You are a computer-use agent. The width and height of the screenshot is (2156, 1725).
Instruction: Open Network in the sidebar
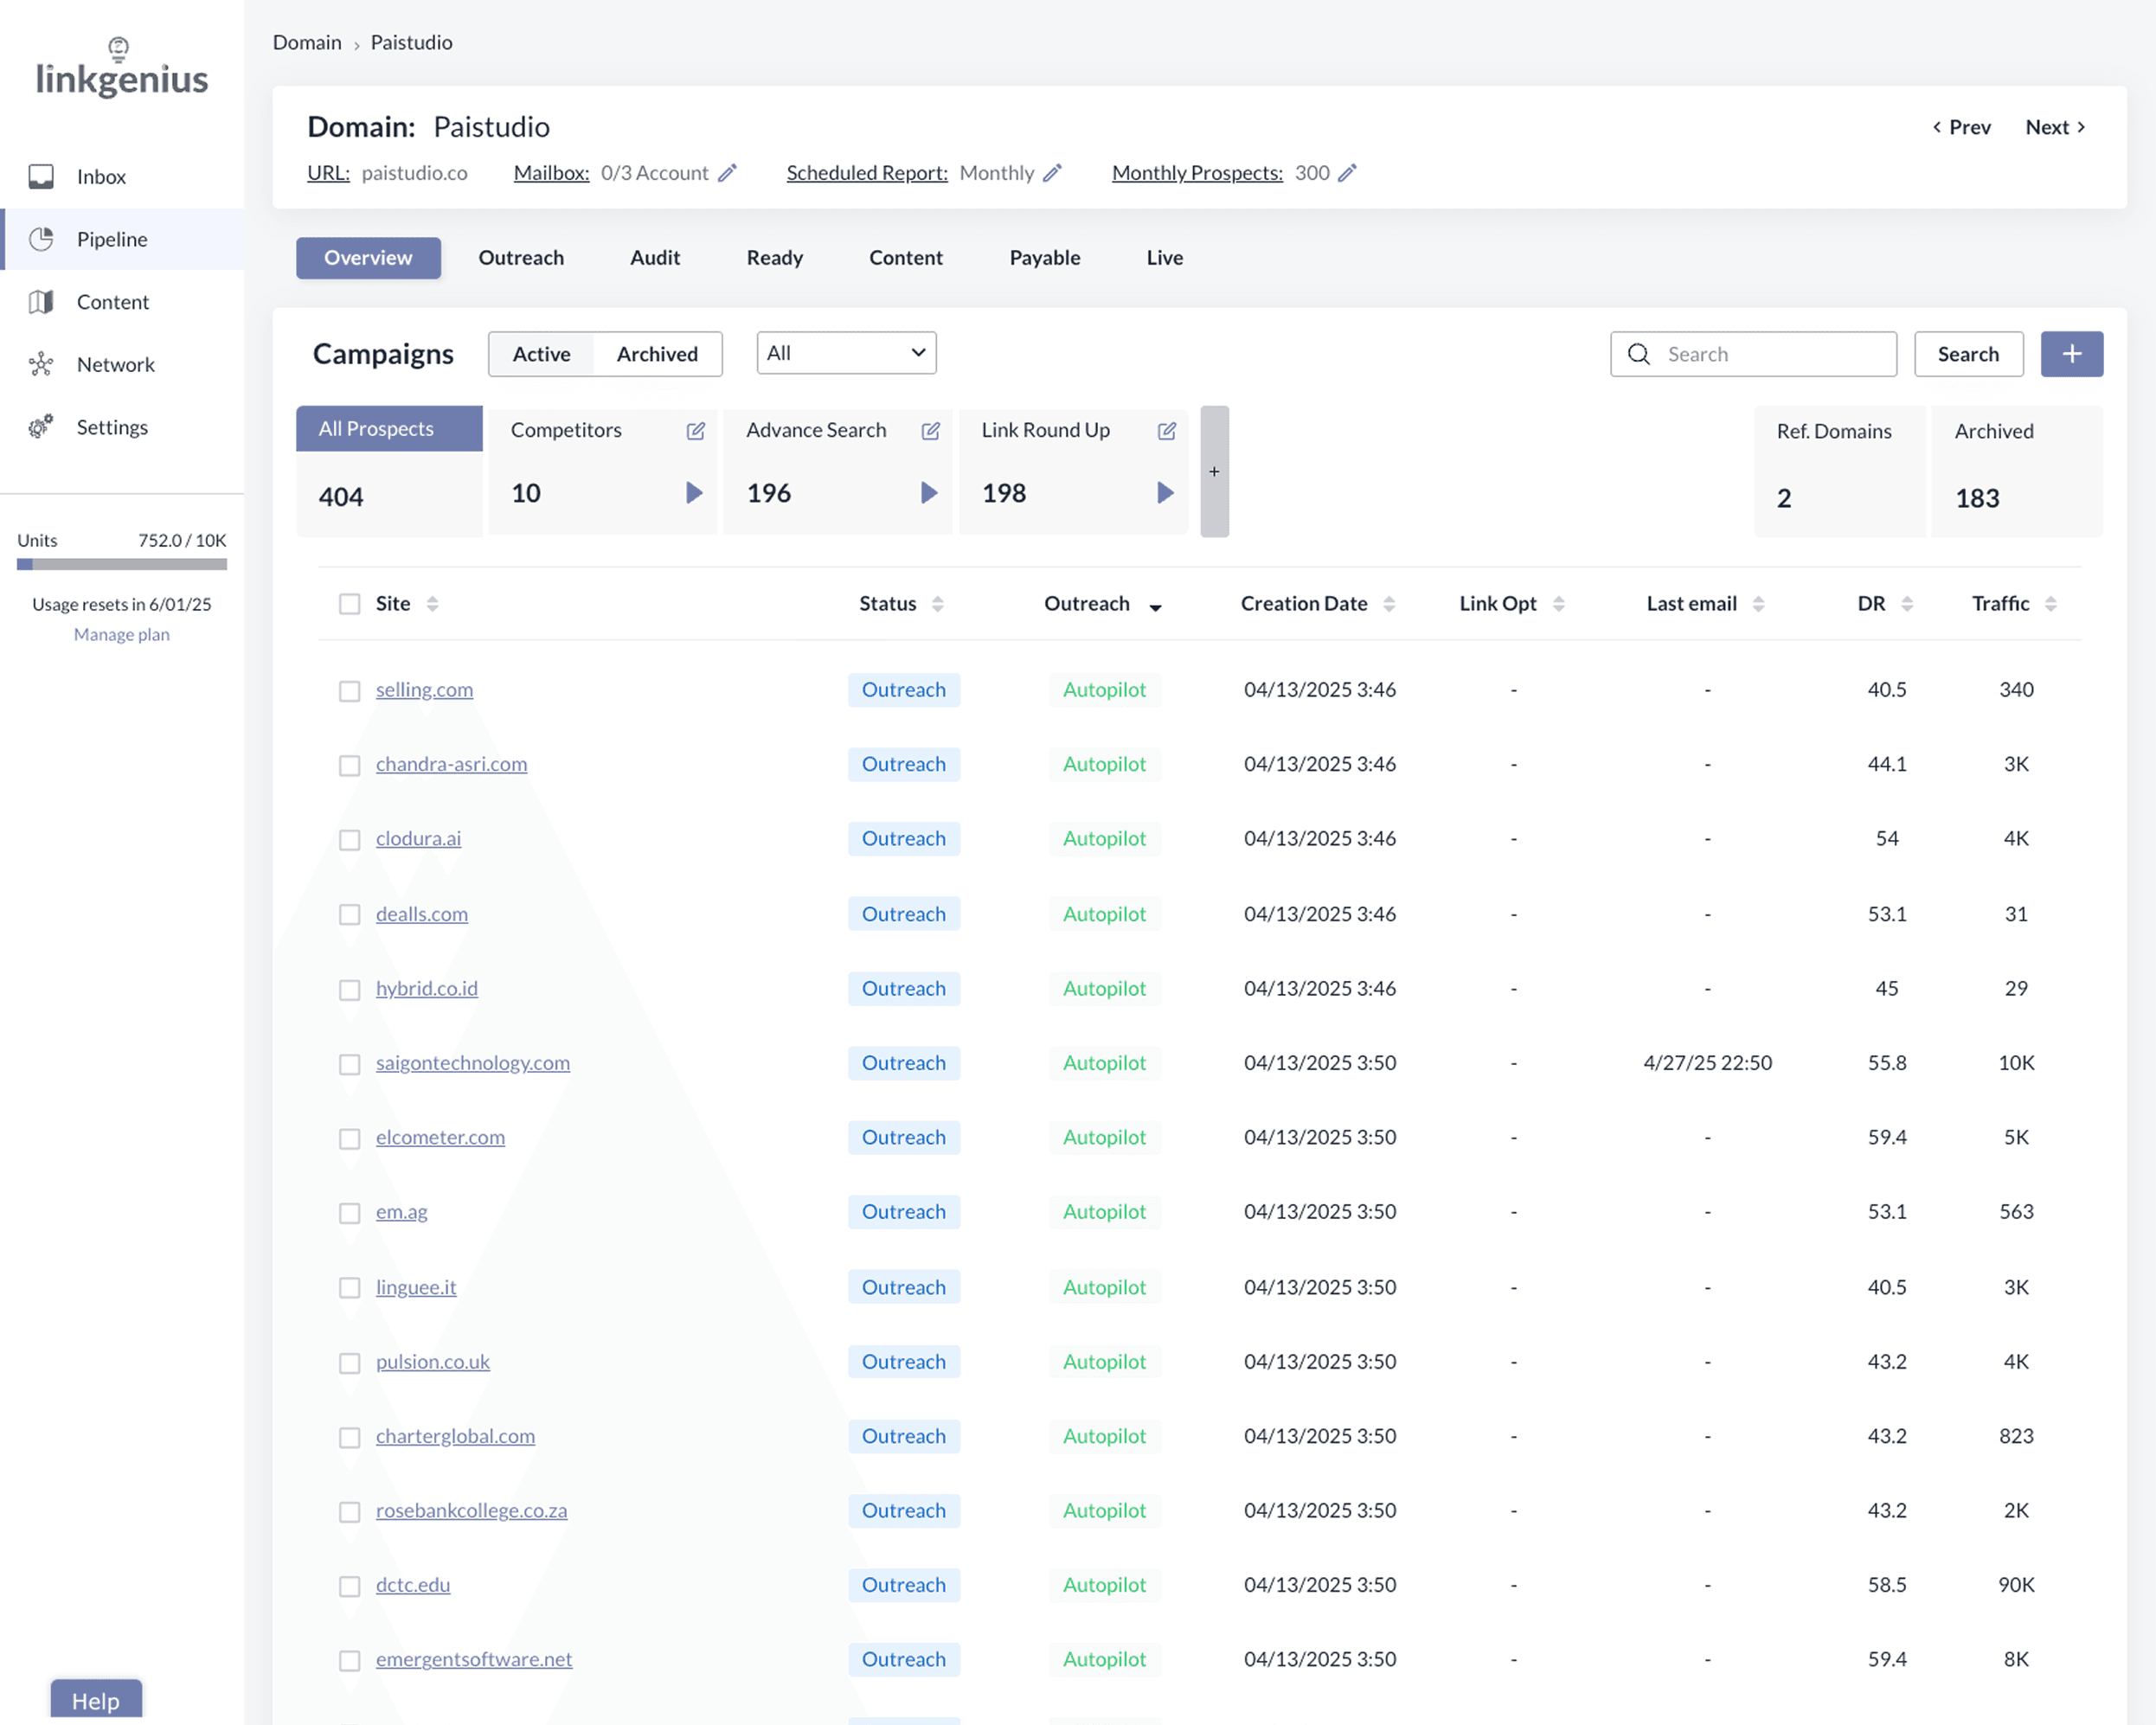(x=115, y=365)
